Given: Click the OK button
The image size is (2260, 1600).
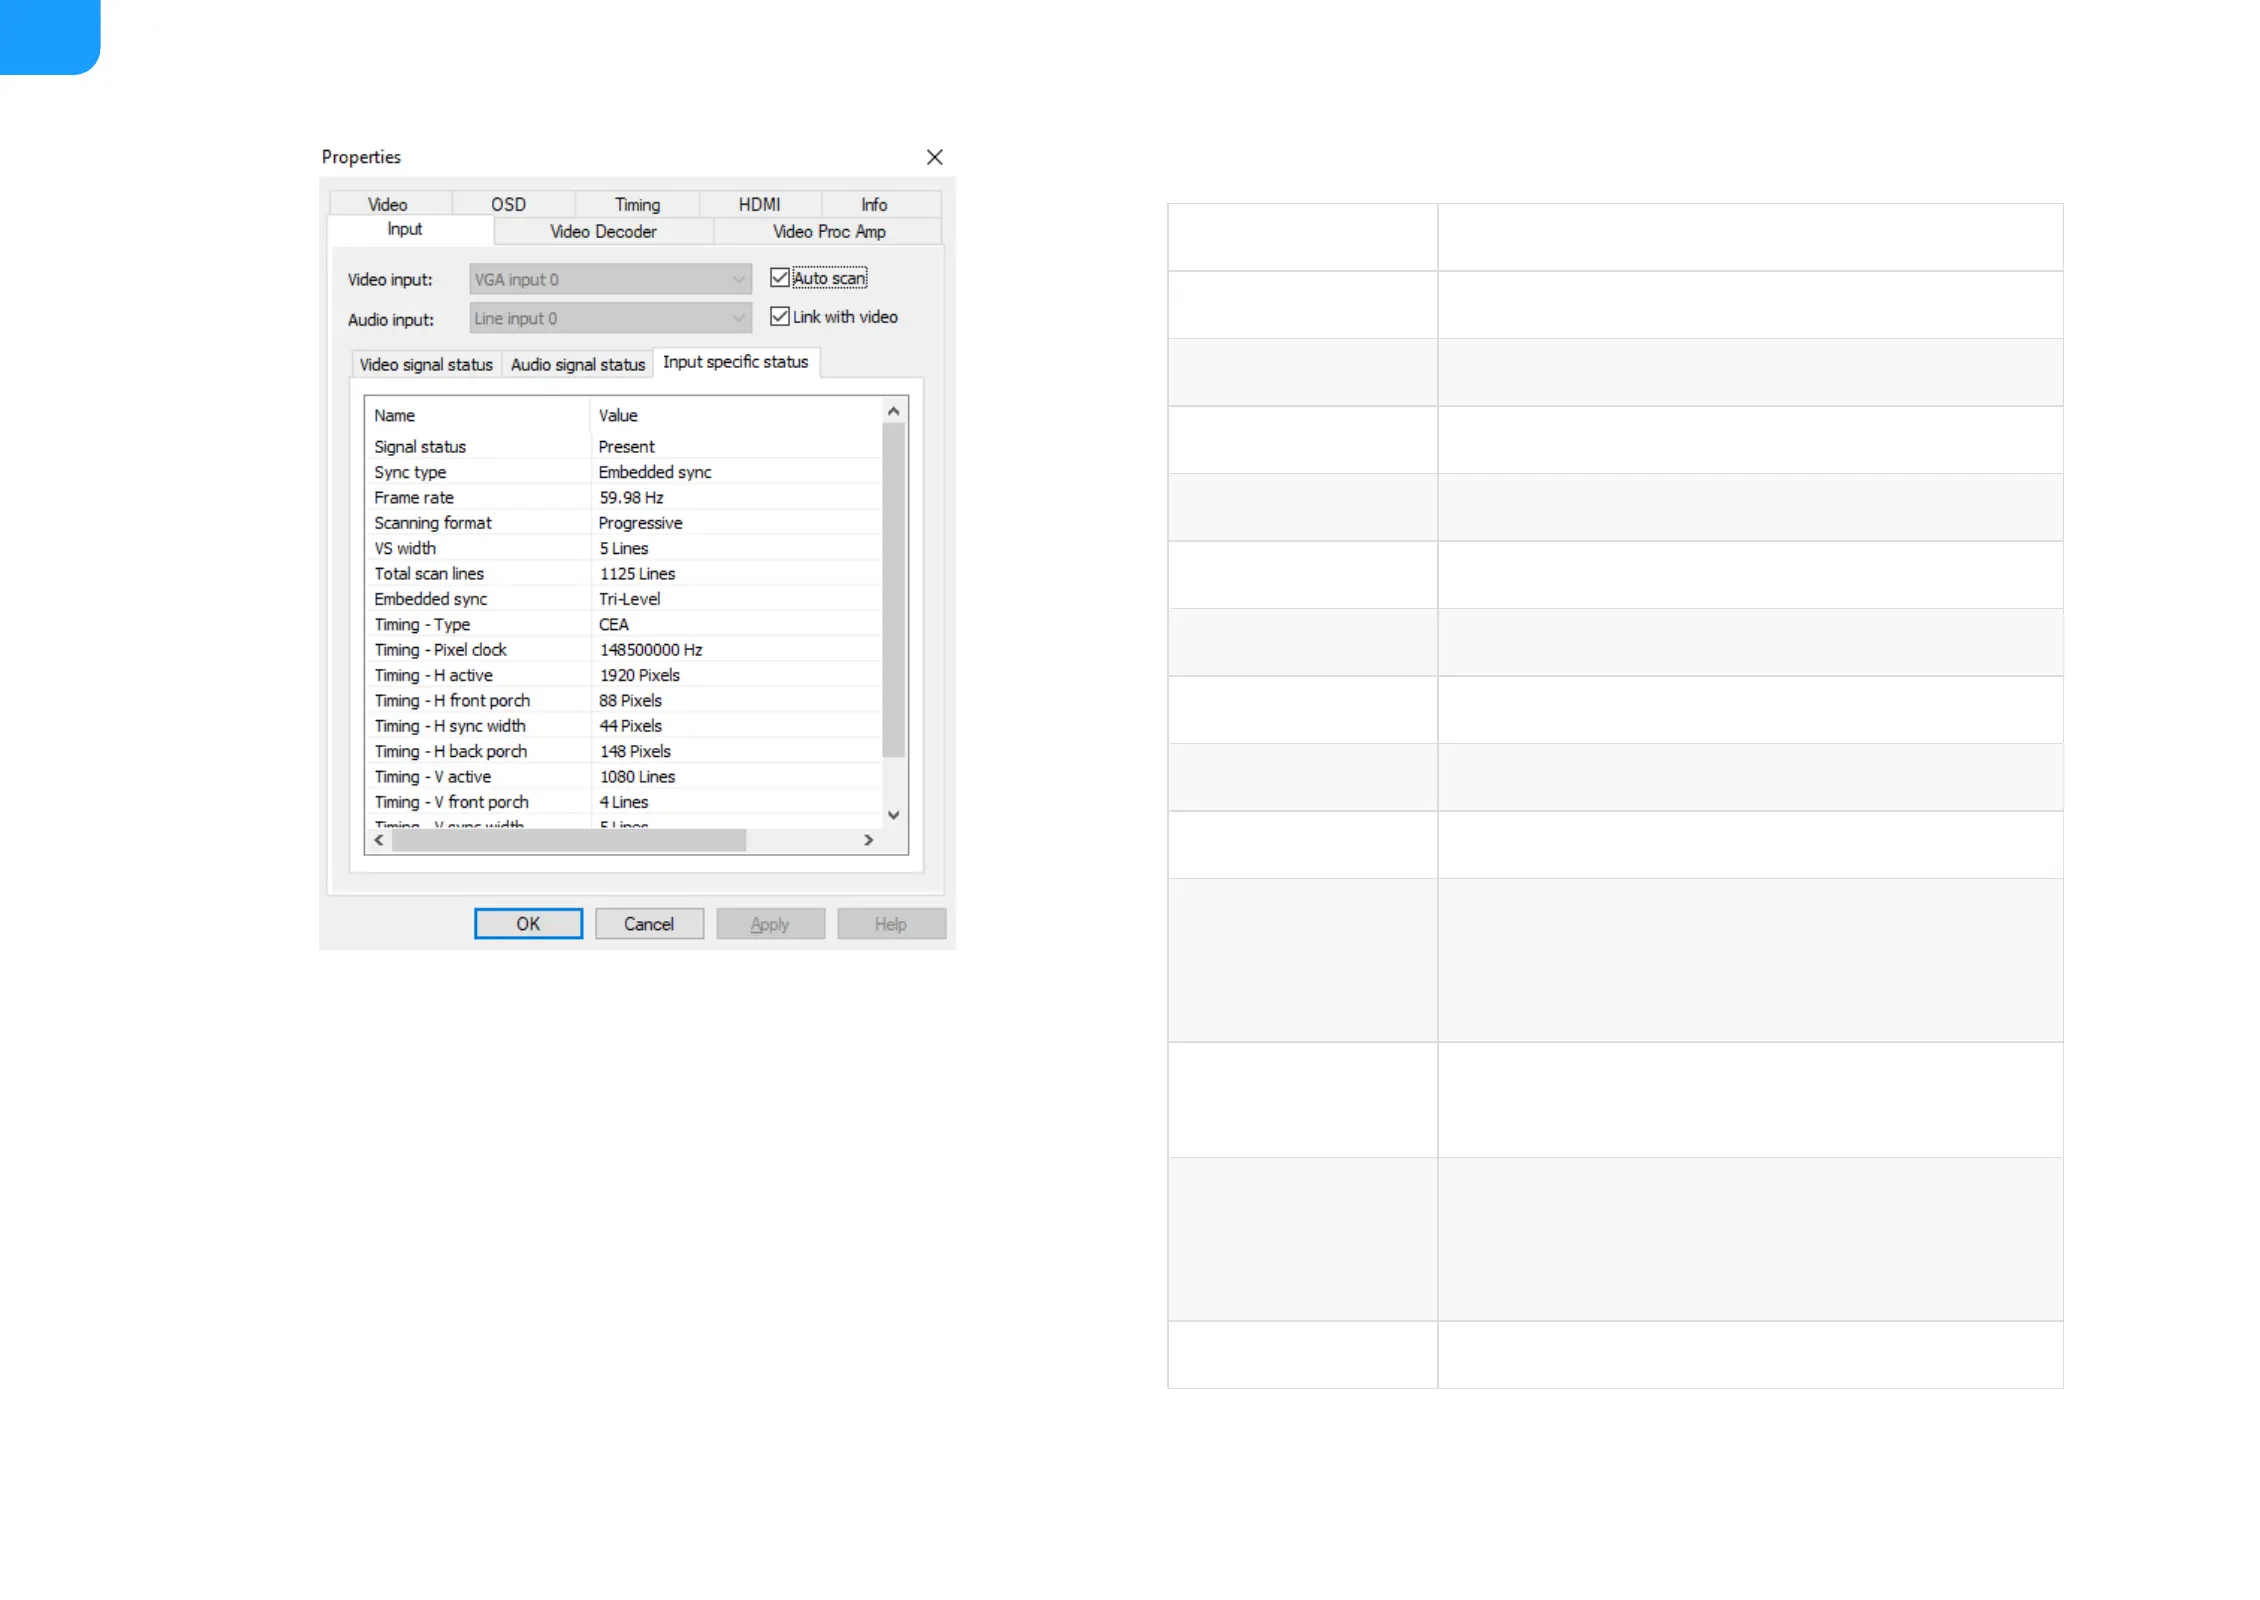Looking at the screenshot, I should click(x=528, y=924).
